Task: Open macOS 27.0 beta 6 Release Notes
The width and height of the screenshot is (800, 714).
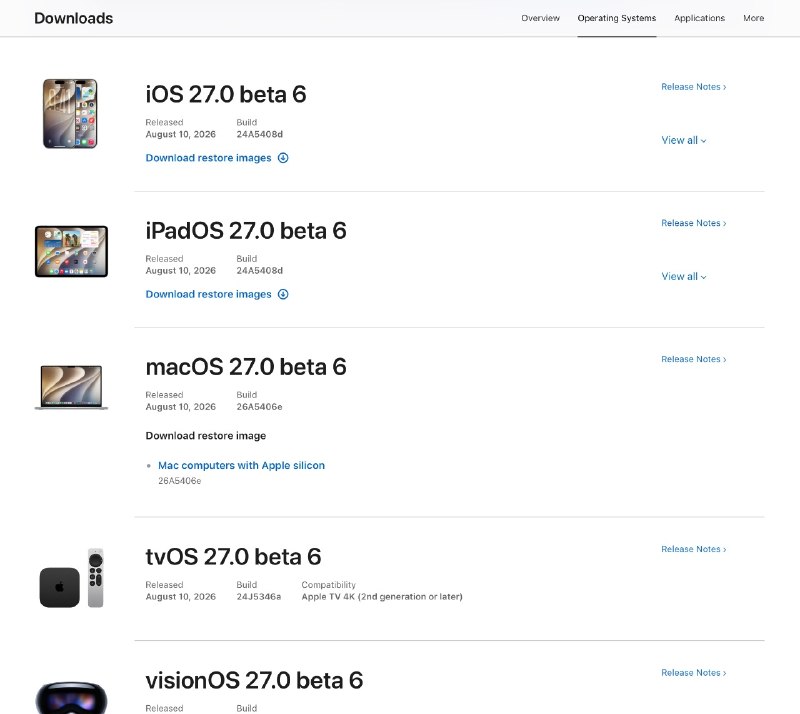Action: pos(693,359)
